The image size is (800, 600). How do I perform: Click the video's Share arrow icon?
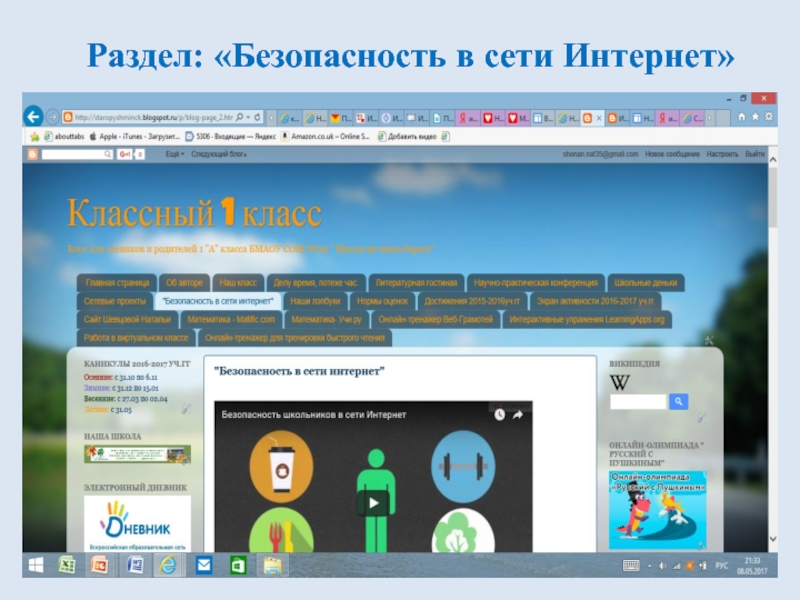(520, 413)
